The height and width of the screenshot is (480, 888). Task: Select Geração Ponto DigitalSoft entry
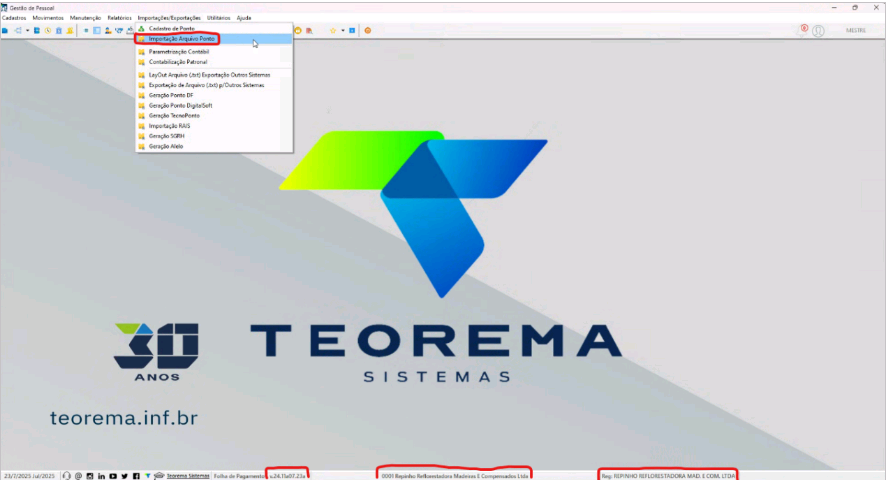click(214, 105)
